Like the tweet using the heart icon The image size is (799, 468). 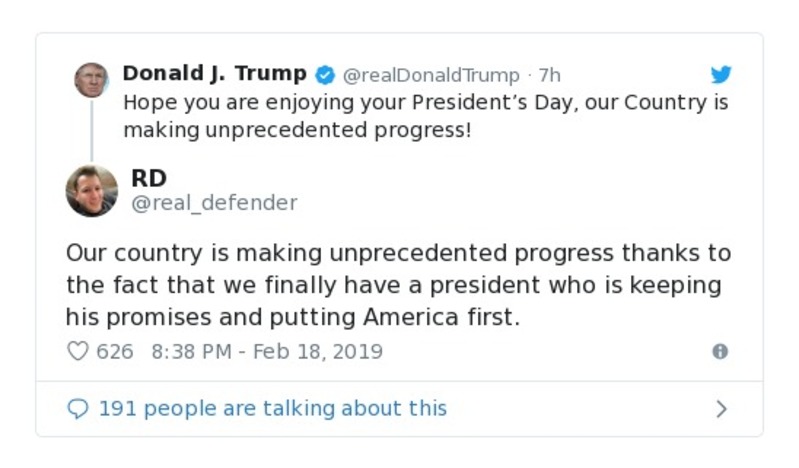point(77,352)
